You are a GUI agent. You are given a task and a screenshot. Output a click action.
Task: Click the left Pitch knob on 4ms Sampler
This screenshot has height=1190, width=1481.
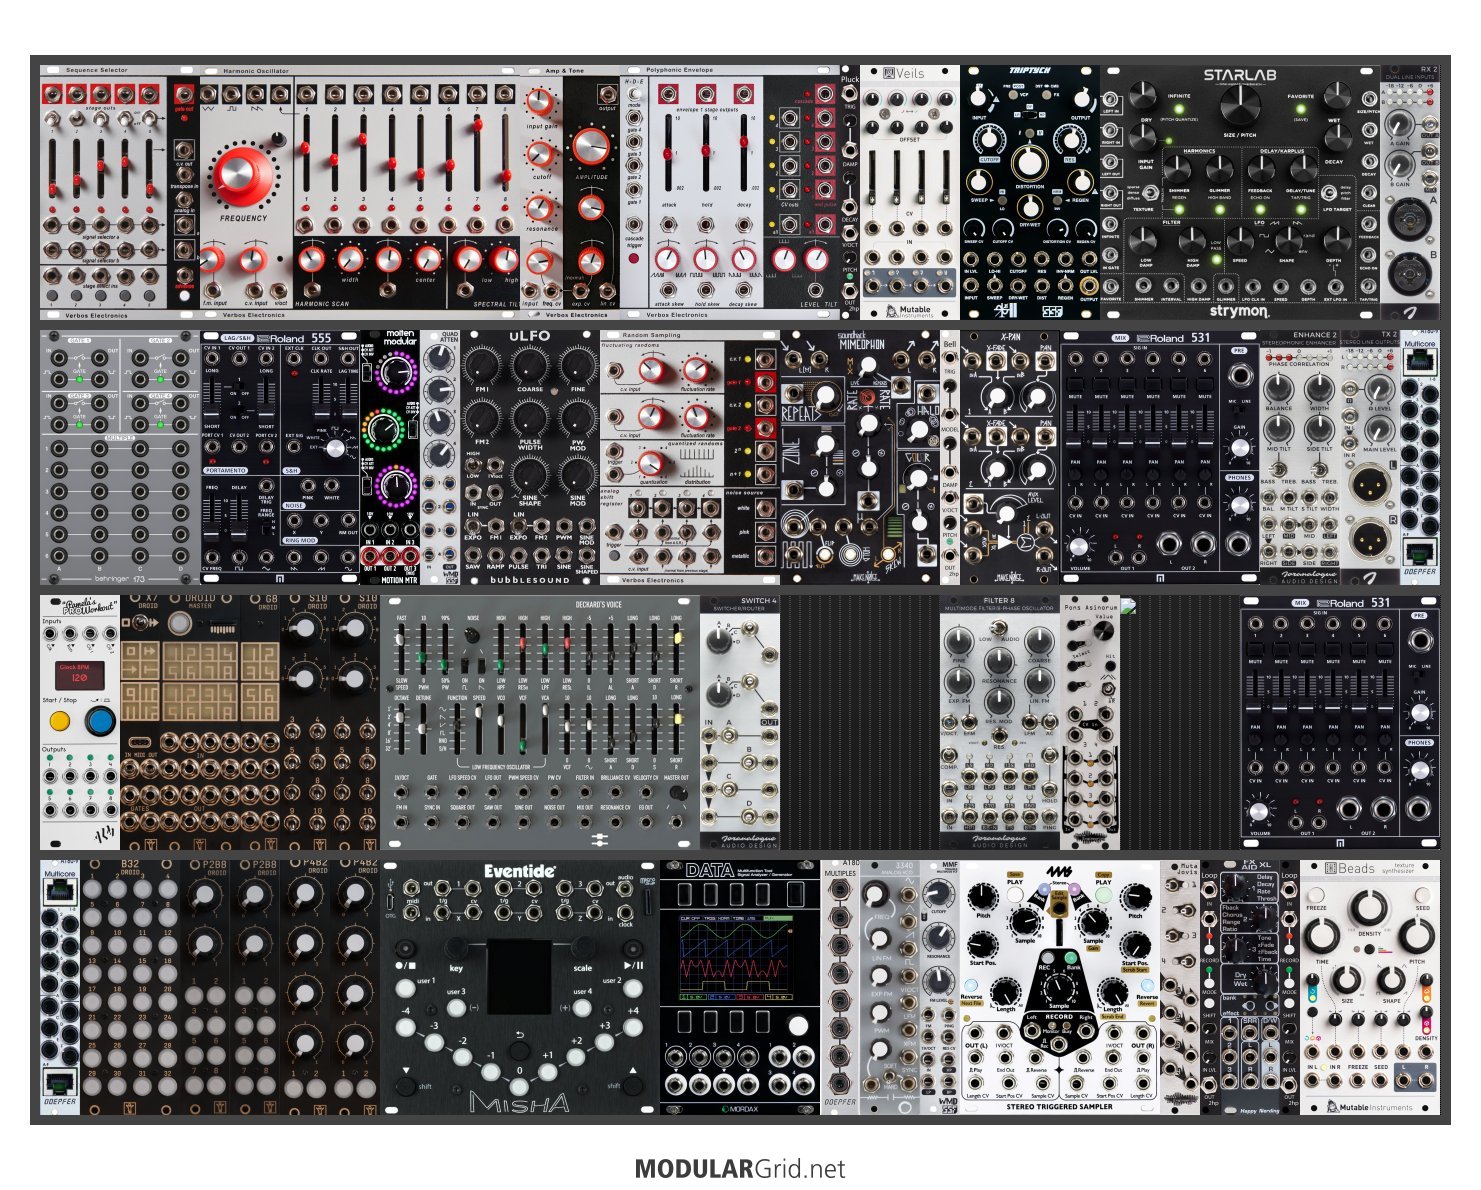tap(983, 897)
